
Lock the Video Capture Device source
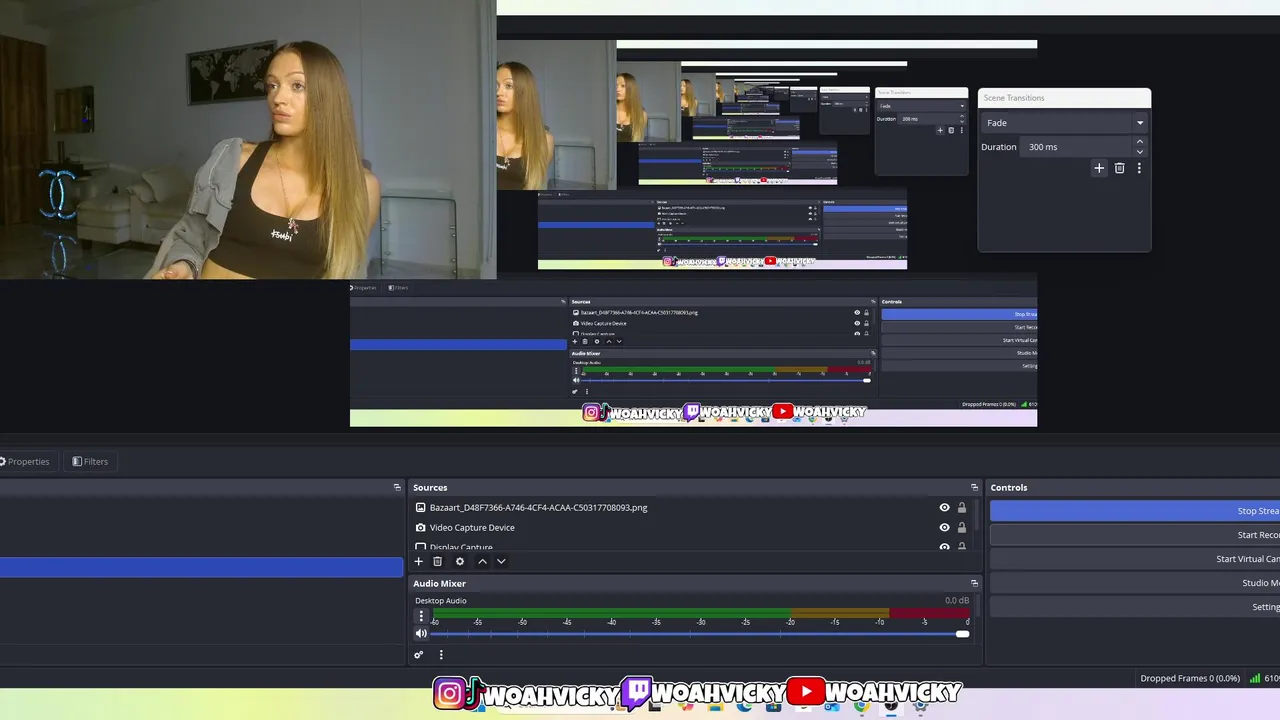tap(962, 527)
